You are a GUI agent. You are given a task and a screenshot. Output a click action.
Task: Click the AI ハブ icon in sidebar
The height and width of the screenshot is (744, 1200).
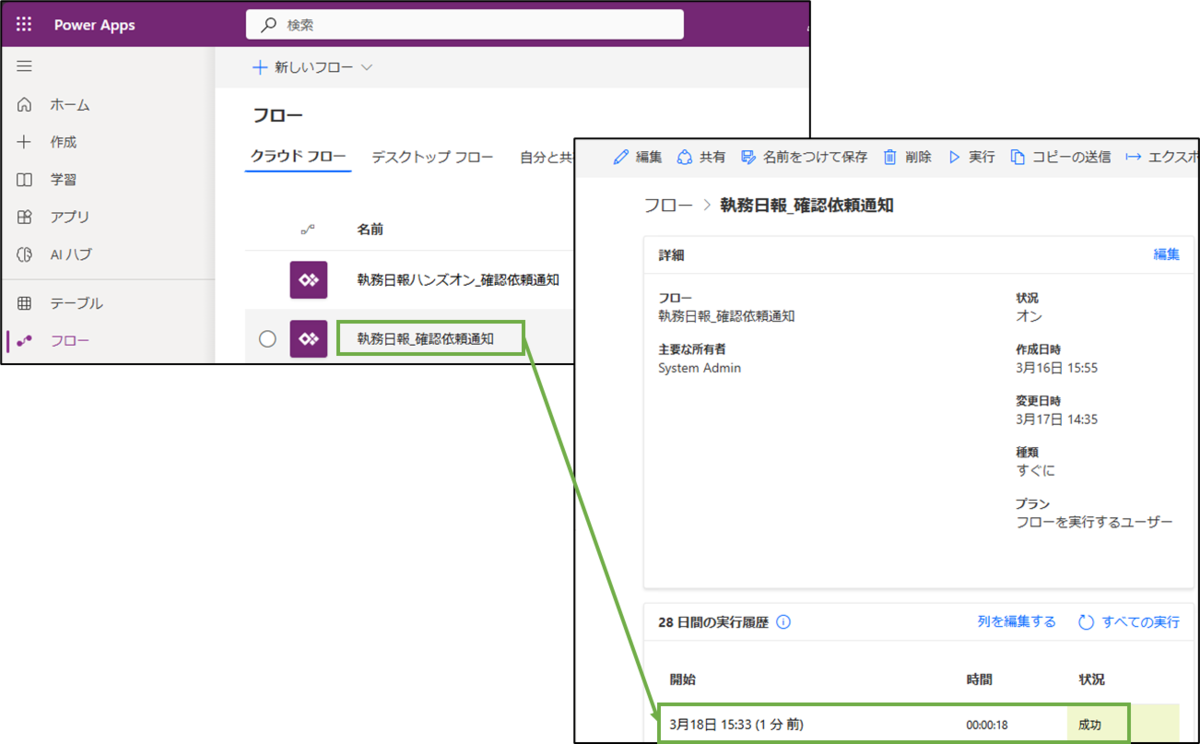pos(25,254)
